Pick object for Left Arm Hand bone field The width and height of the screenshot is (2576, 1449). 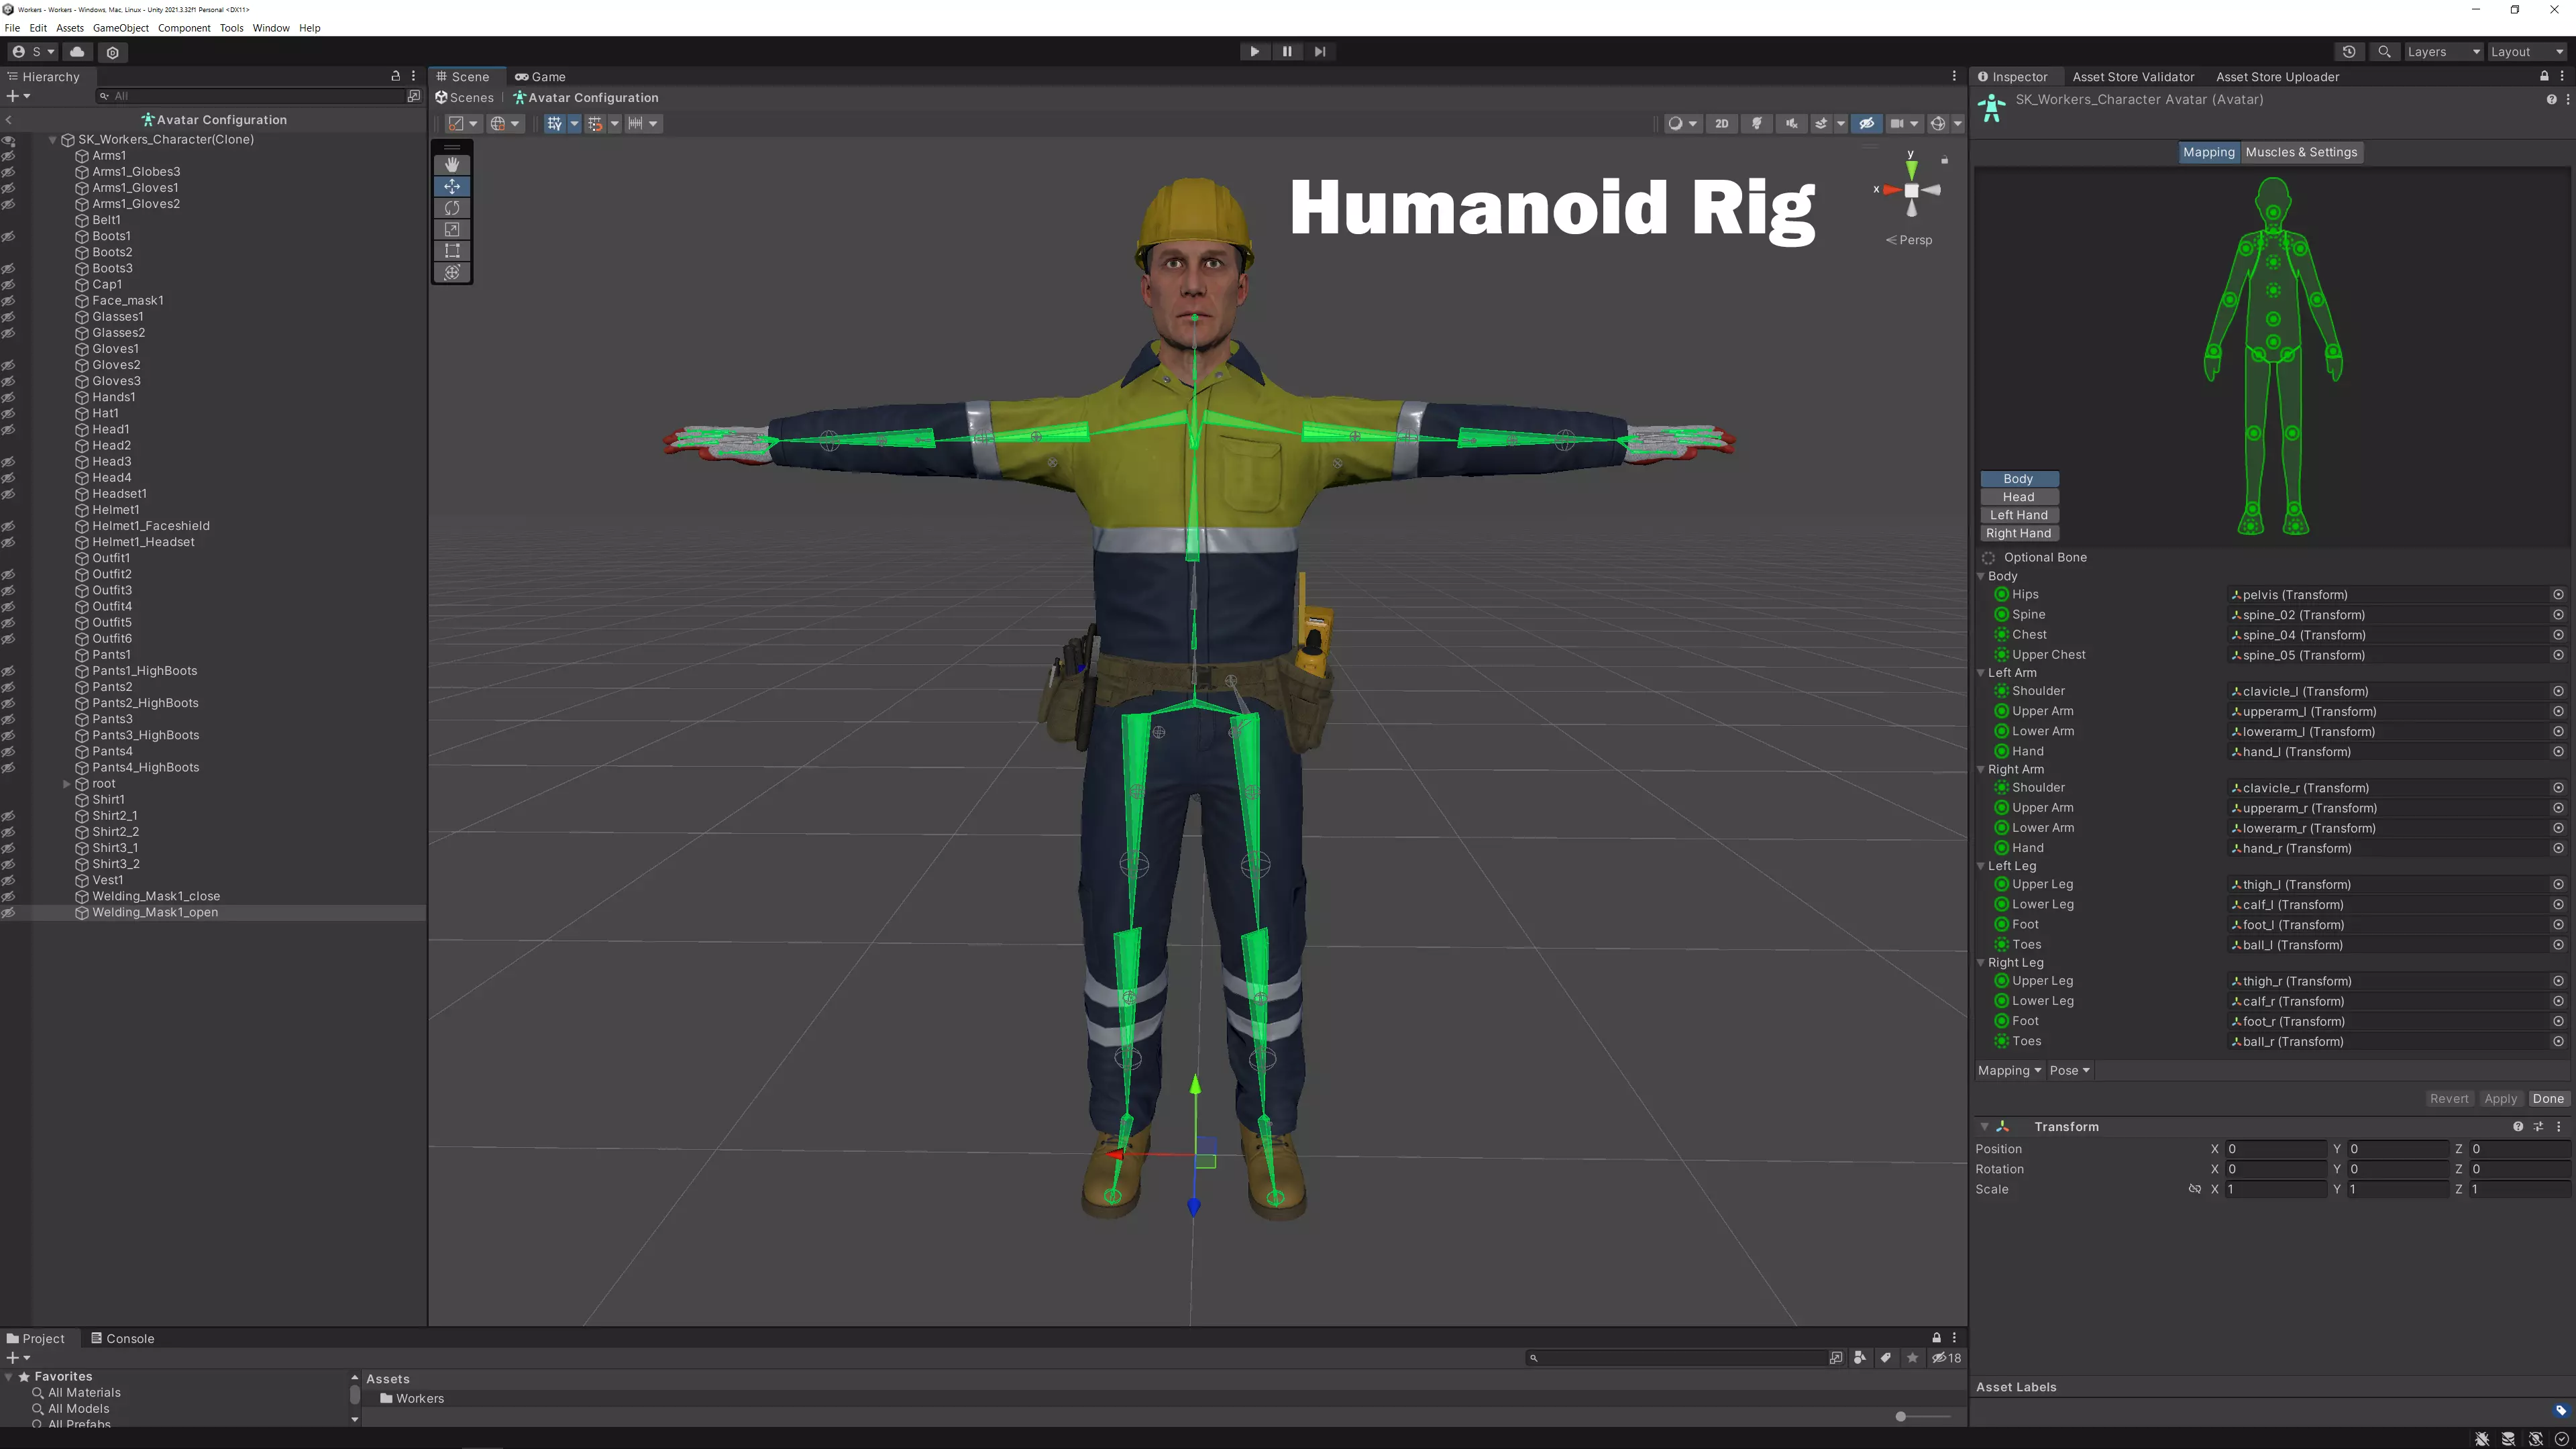pos(2558,752)
